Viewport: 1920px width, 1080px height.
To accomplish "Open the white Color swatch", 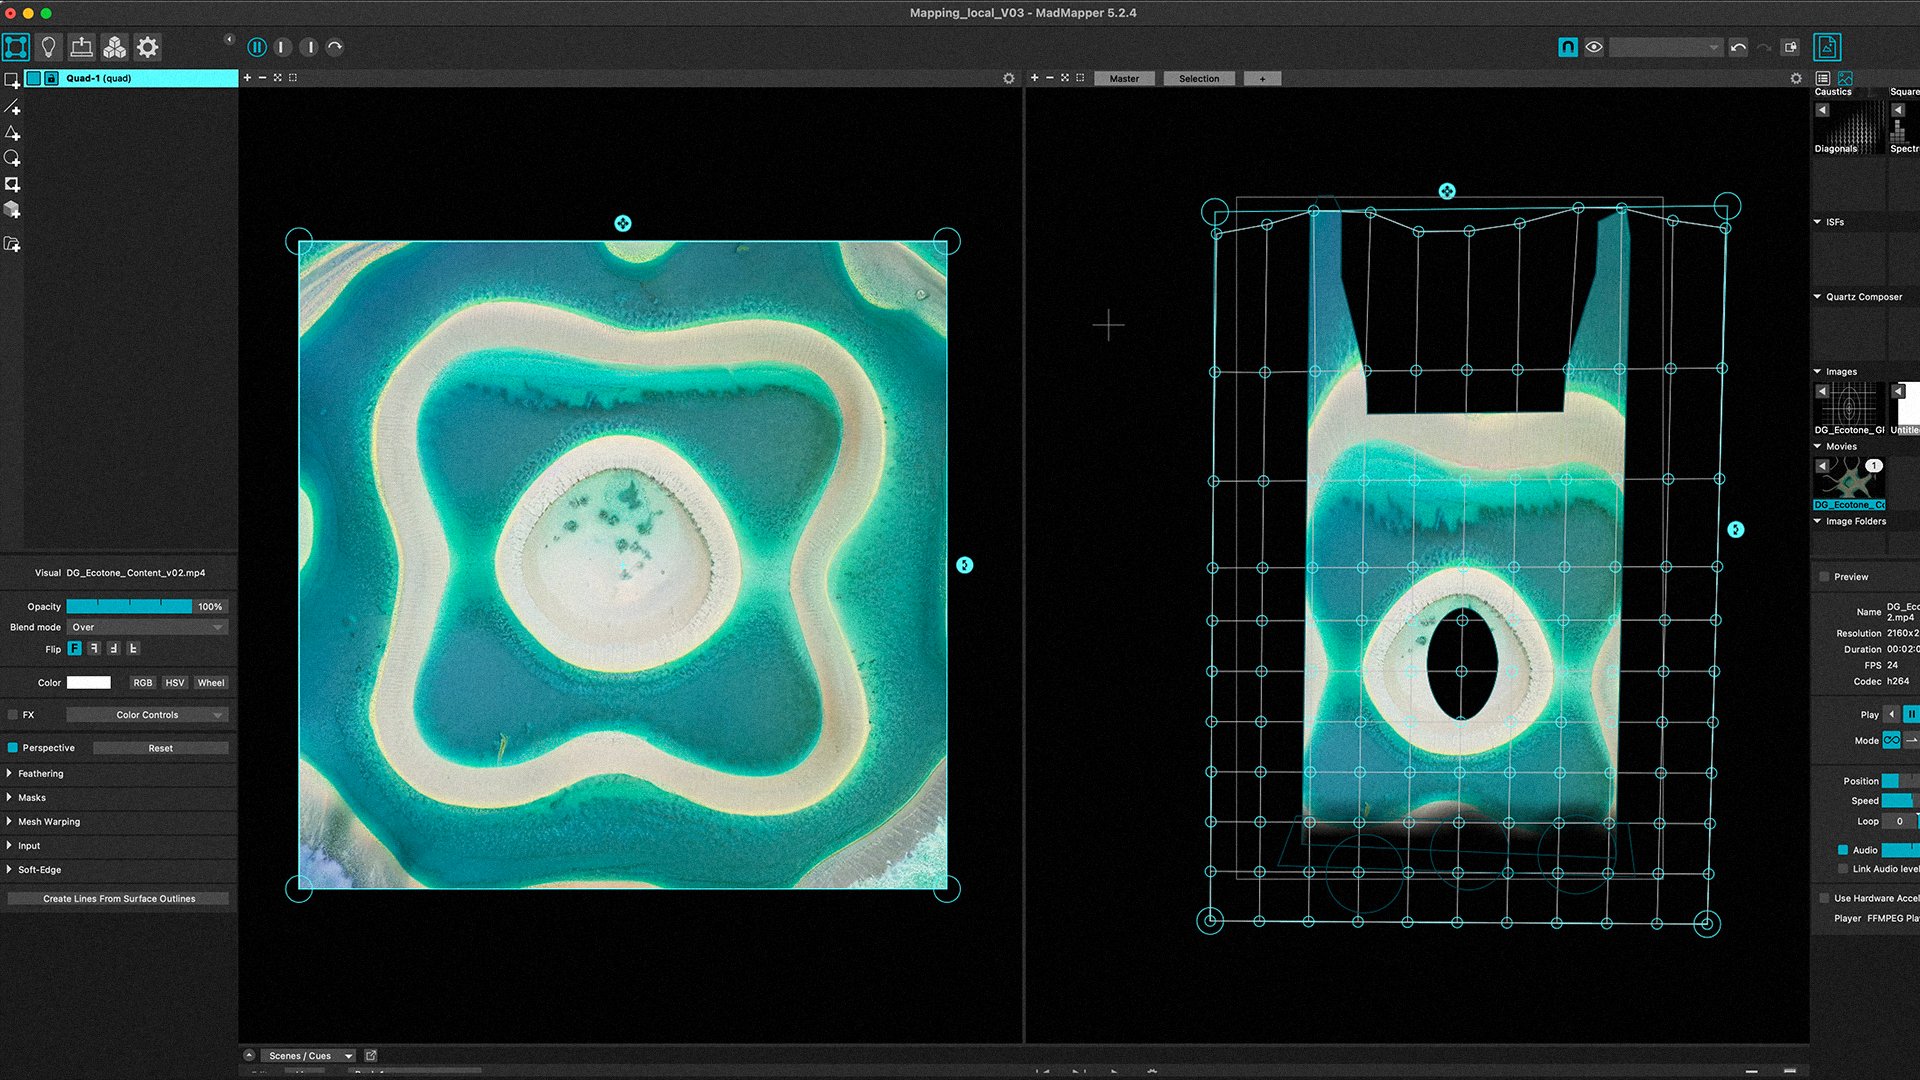I will (x=88, y=683).
